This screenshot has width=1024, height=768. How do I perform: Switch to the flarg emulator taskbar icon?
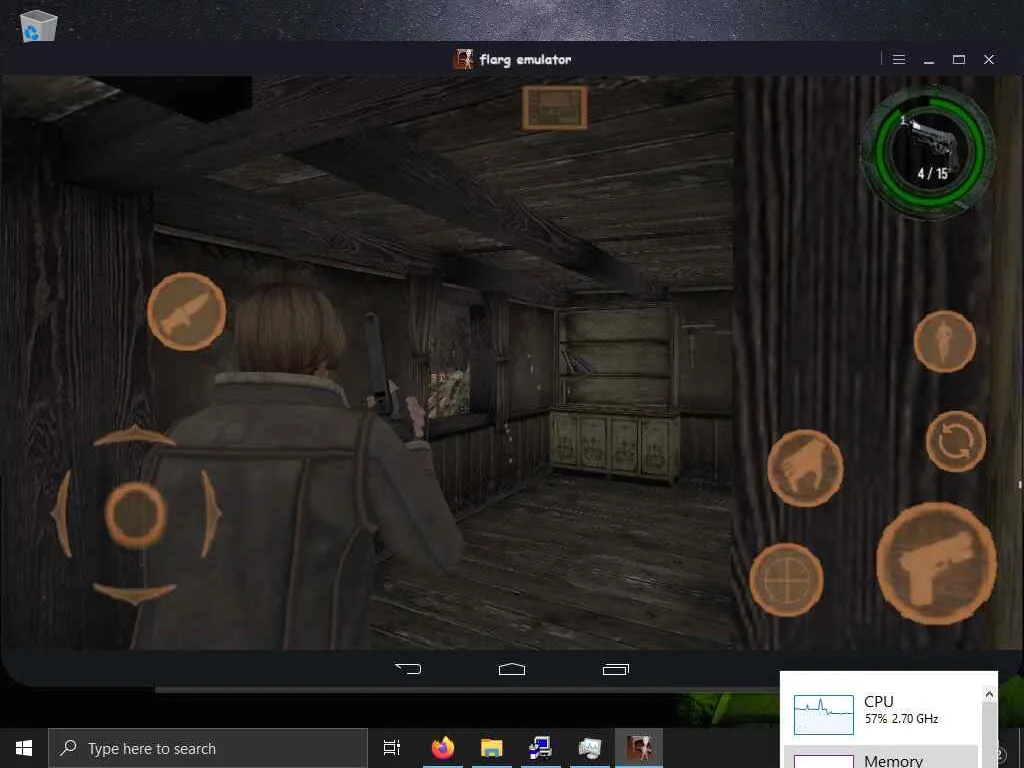coord(639,748)
